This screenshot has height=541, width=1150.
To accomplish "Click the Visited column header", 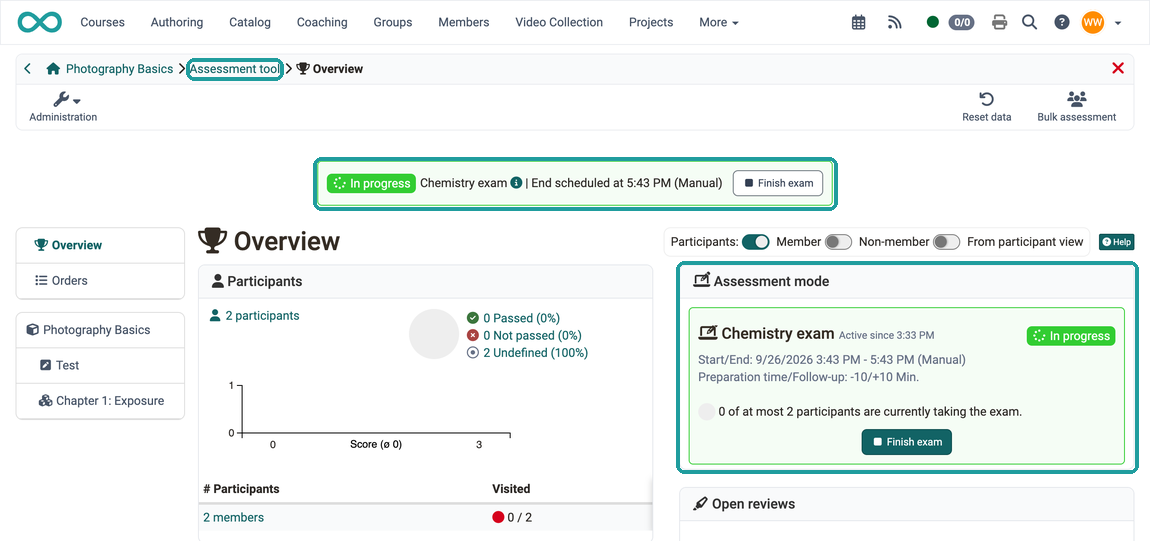I will point(511,489).
